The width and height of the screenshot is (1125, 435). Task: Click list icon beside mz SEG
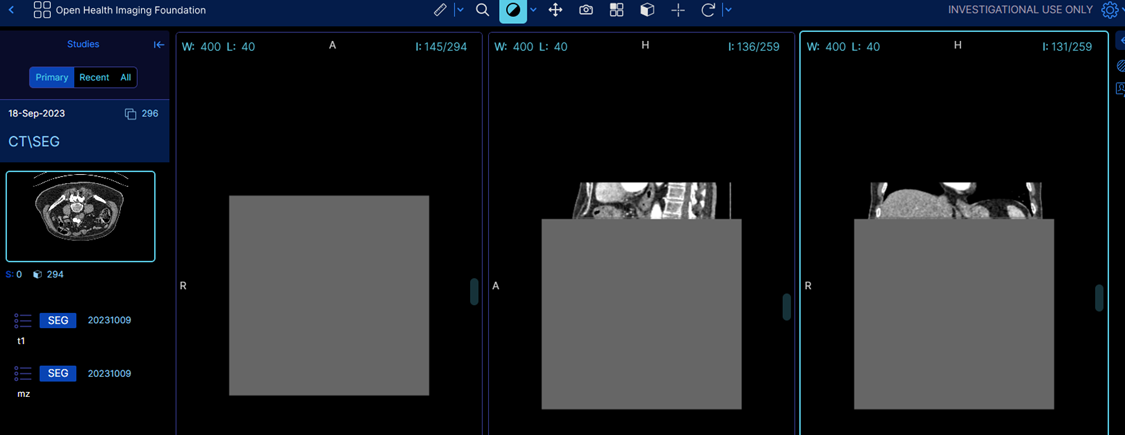(23, 373)
